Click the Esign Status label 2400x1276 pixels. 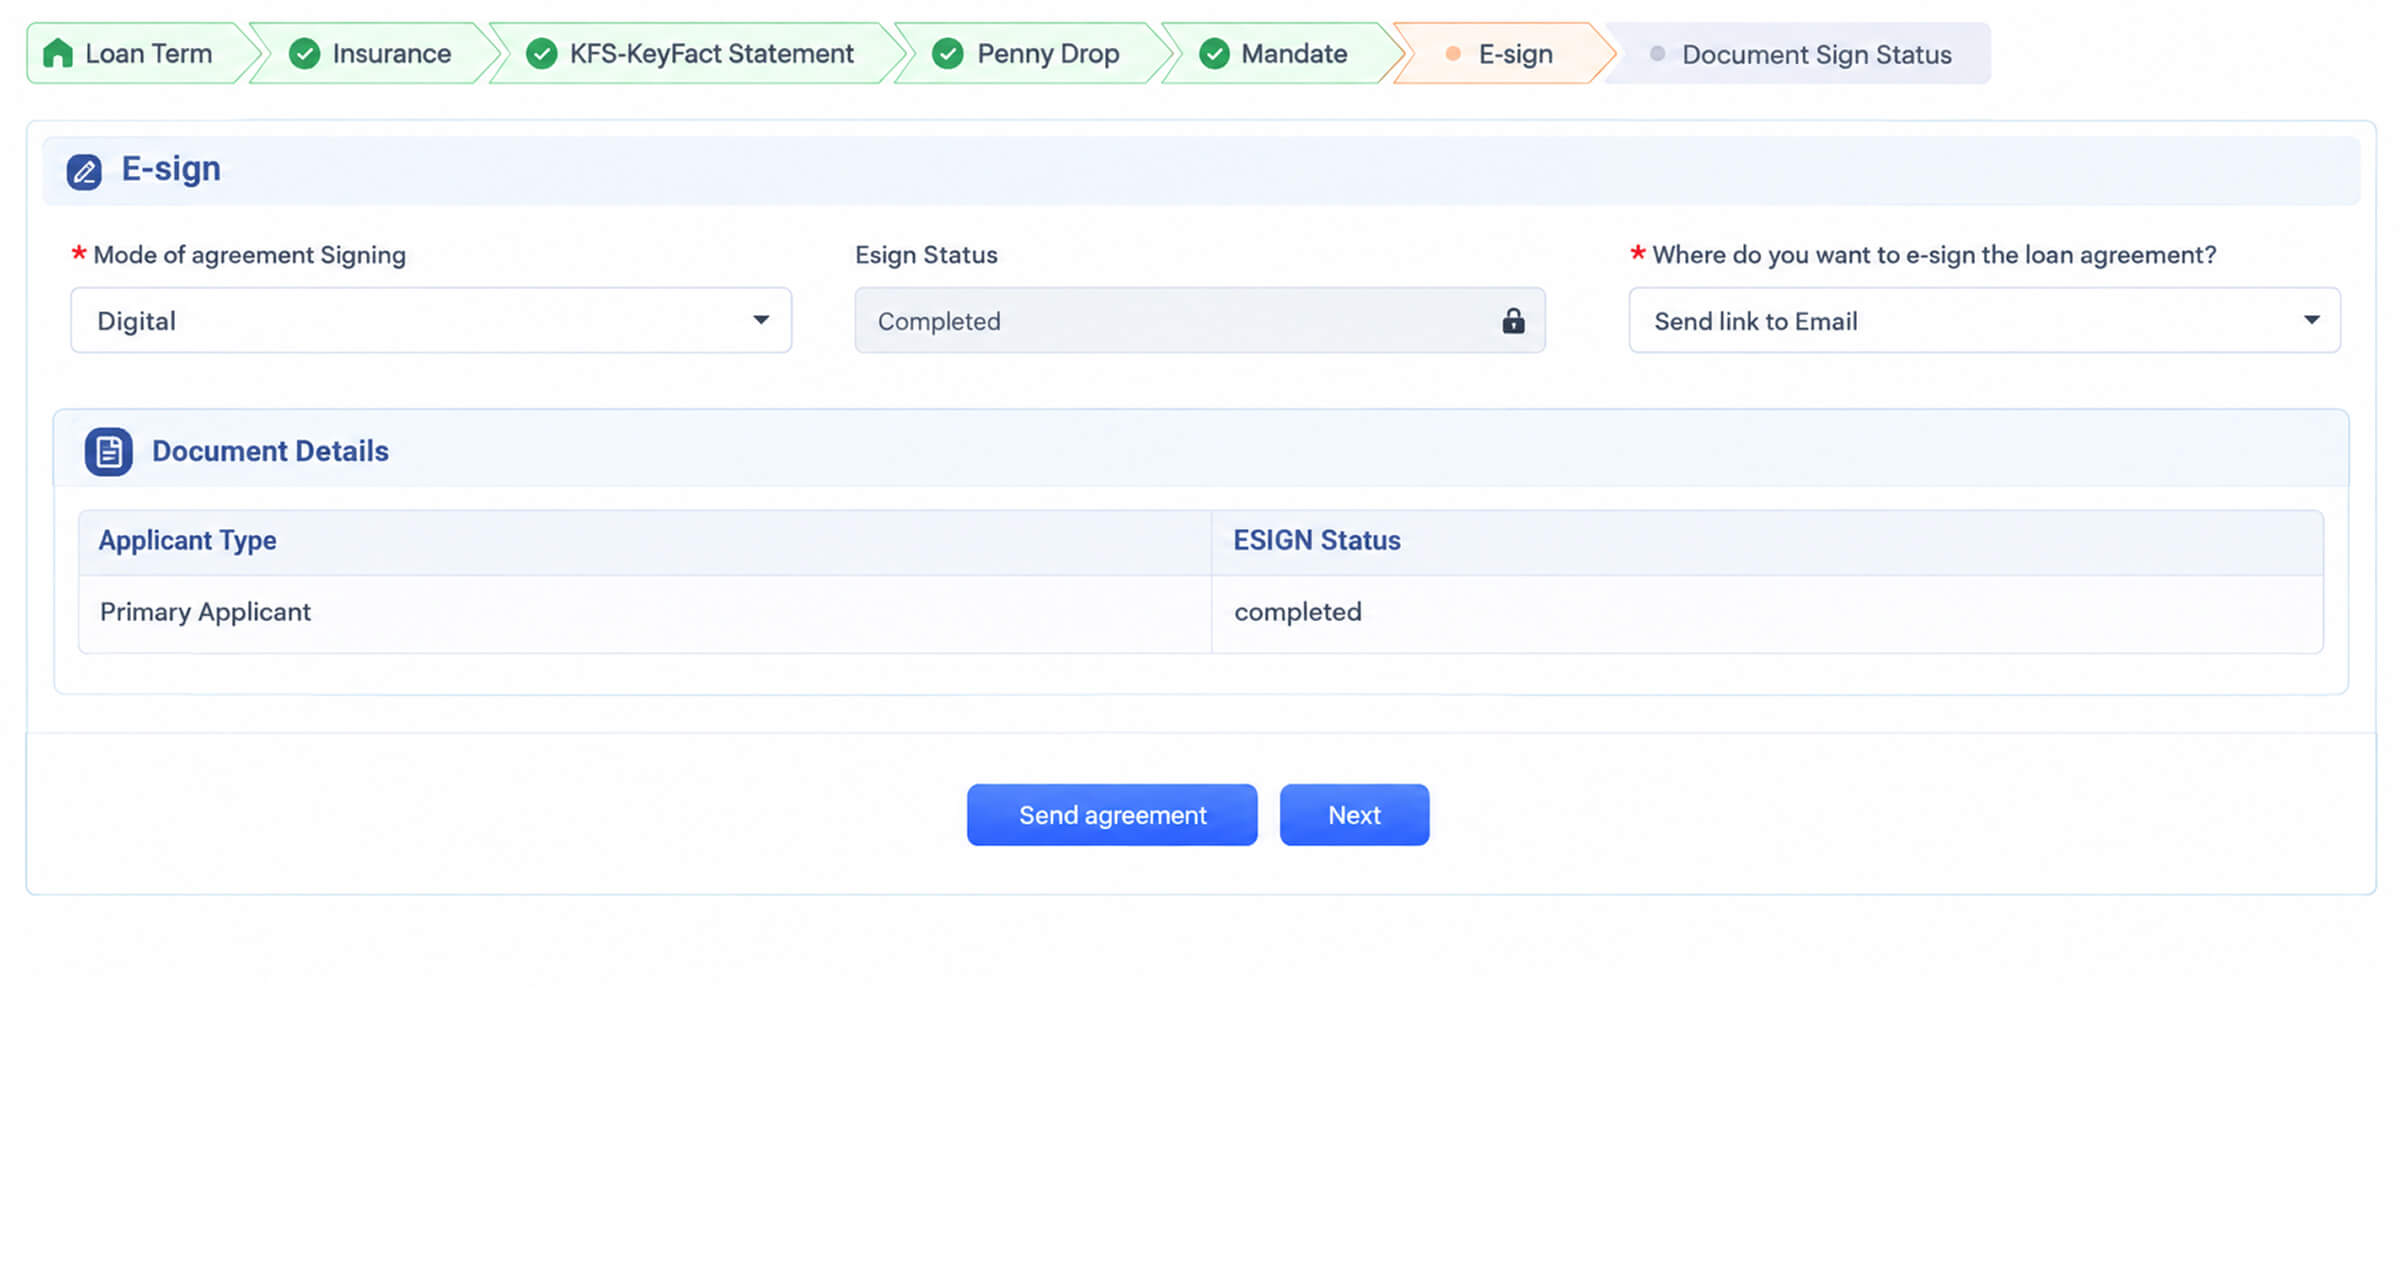pyautogui.click(x=926, y=255)
